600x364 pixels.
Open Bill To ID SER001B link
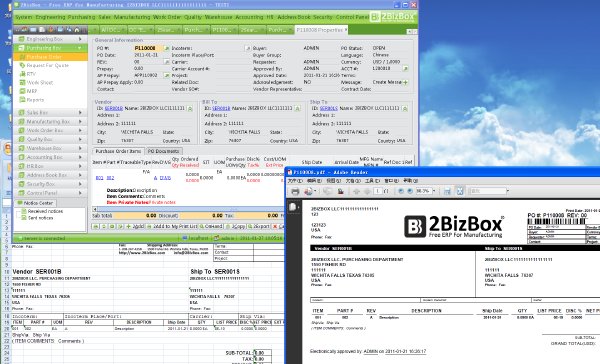coord(221,108)
